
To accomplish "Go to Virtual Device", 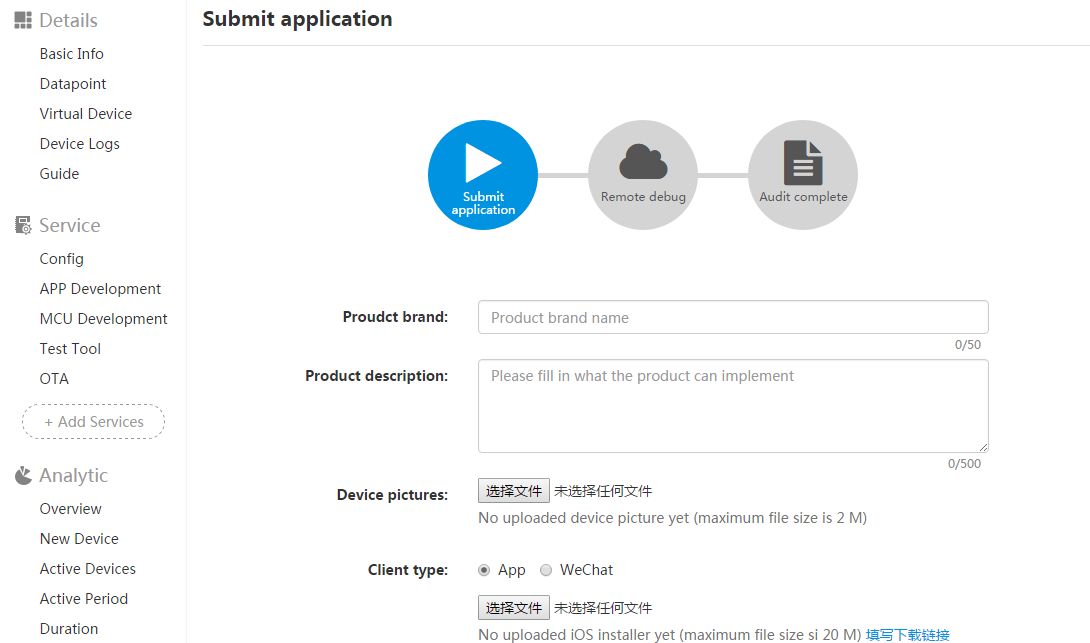I will [86, 113].
